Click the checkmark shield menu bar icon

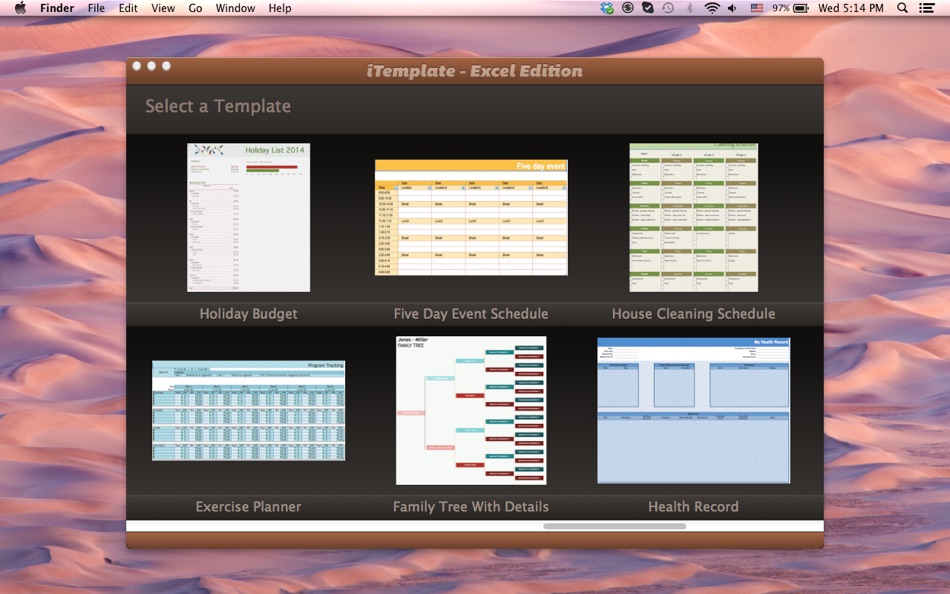pos(648,8)
